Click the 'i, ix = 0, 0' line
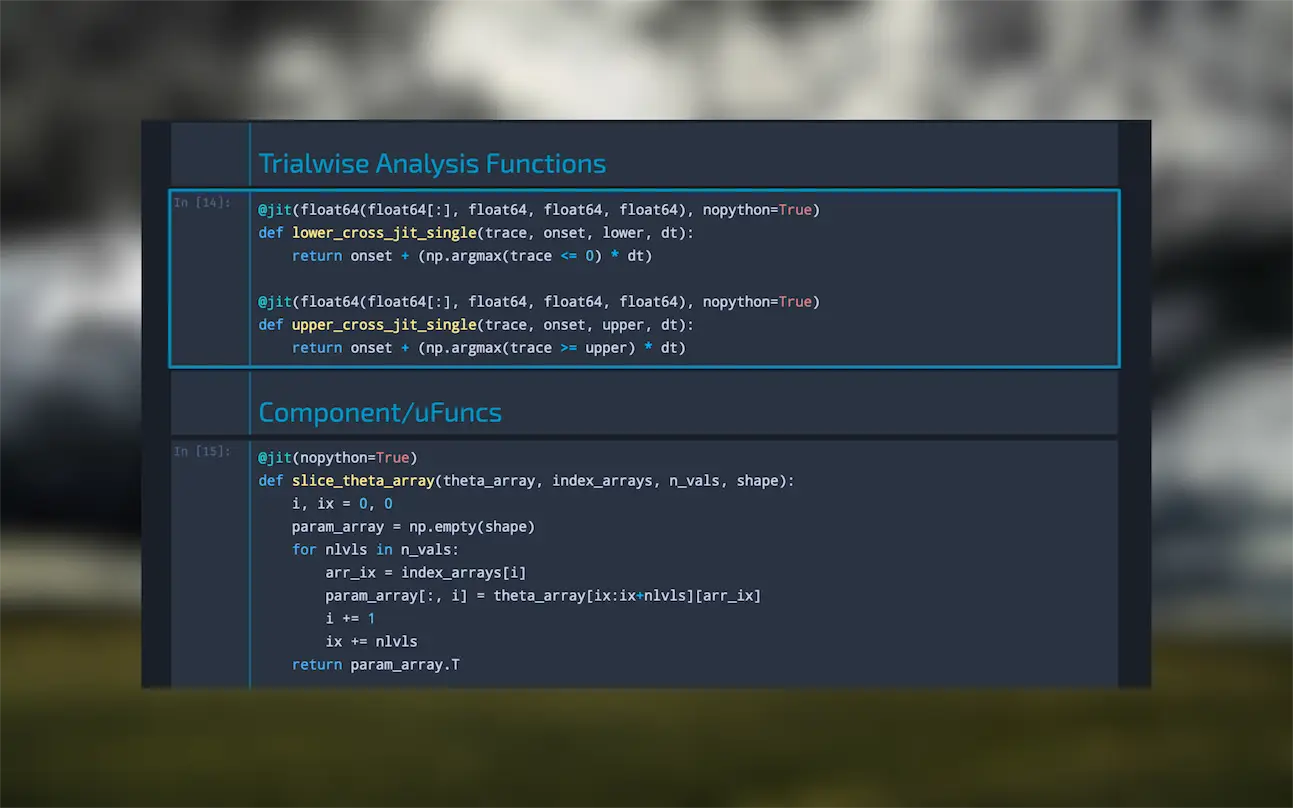 click(342, 504)
